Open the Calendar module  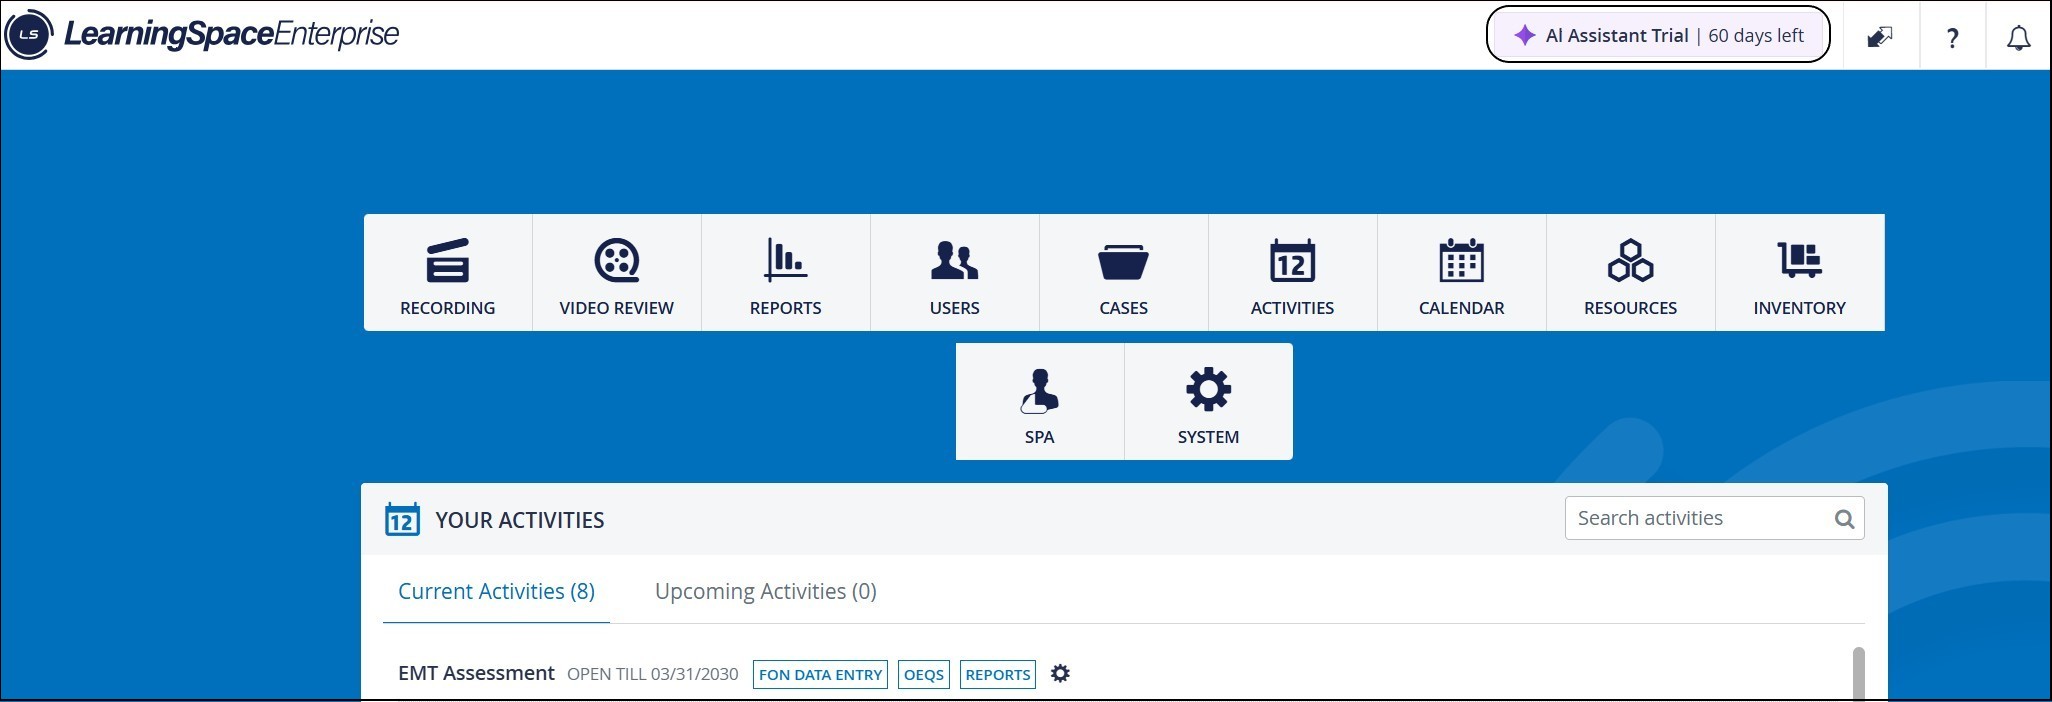pos(1462,272)
